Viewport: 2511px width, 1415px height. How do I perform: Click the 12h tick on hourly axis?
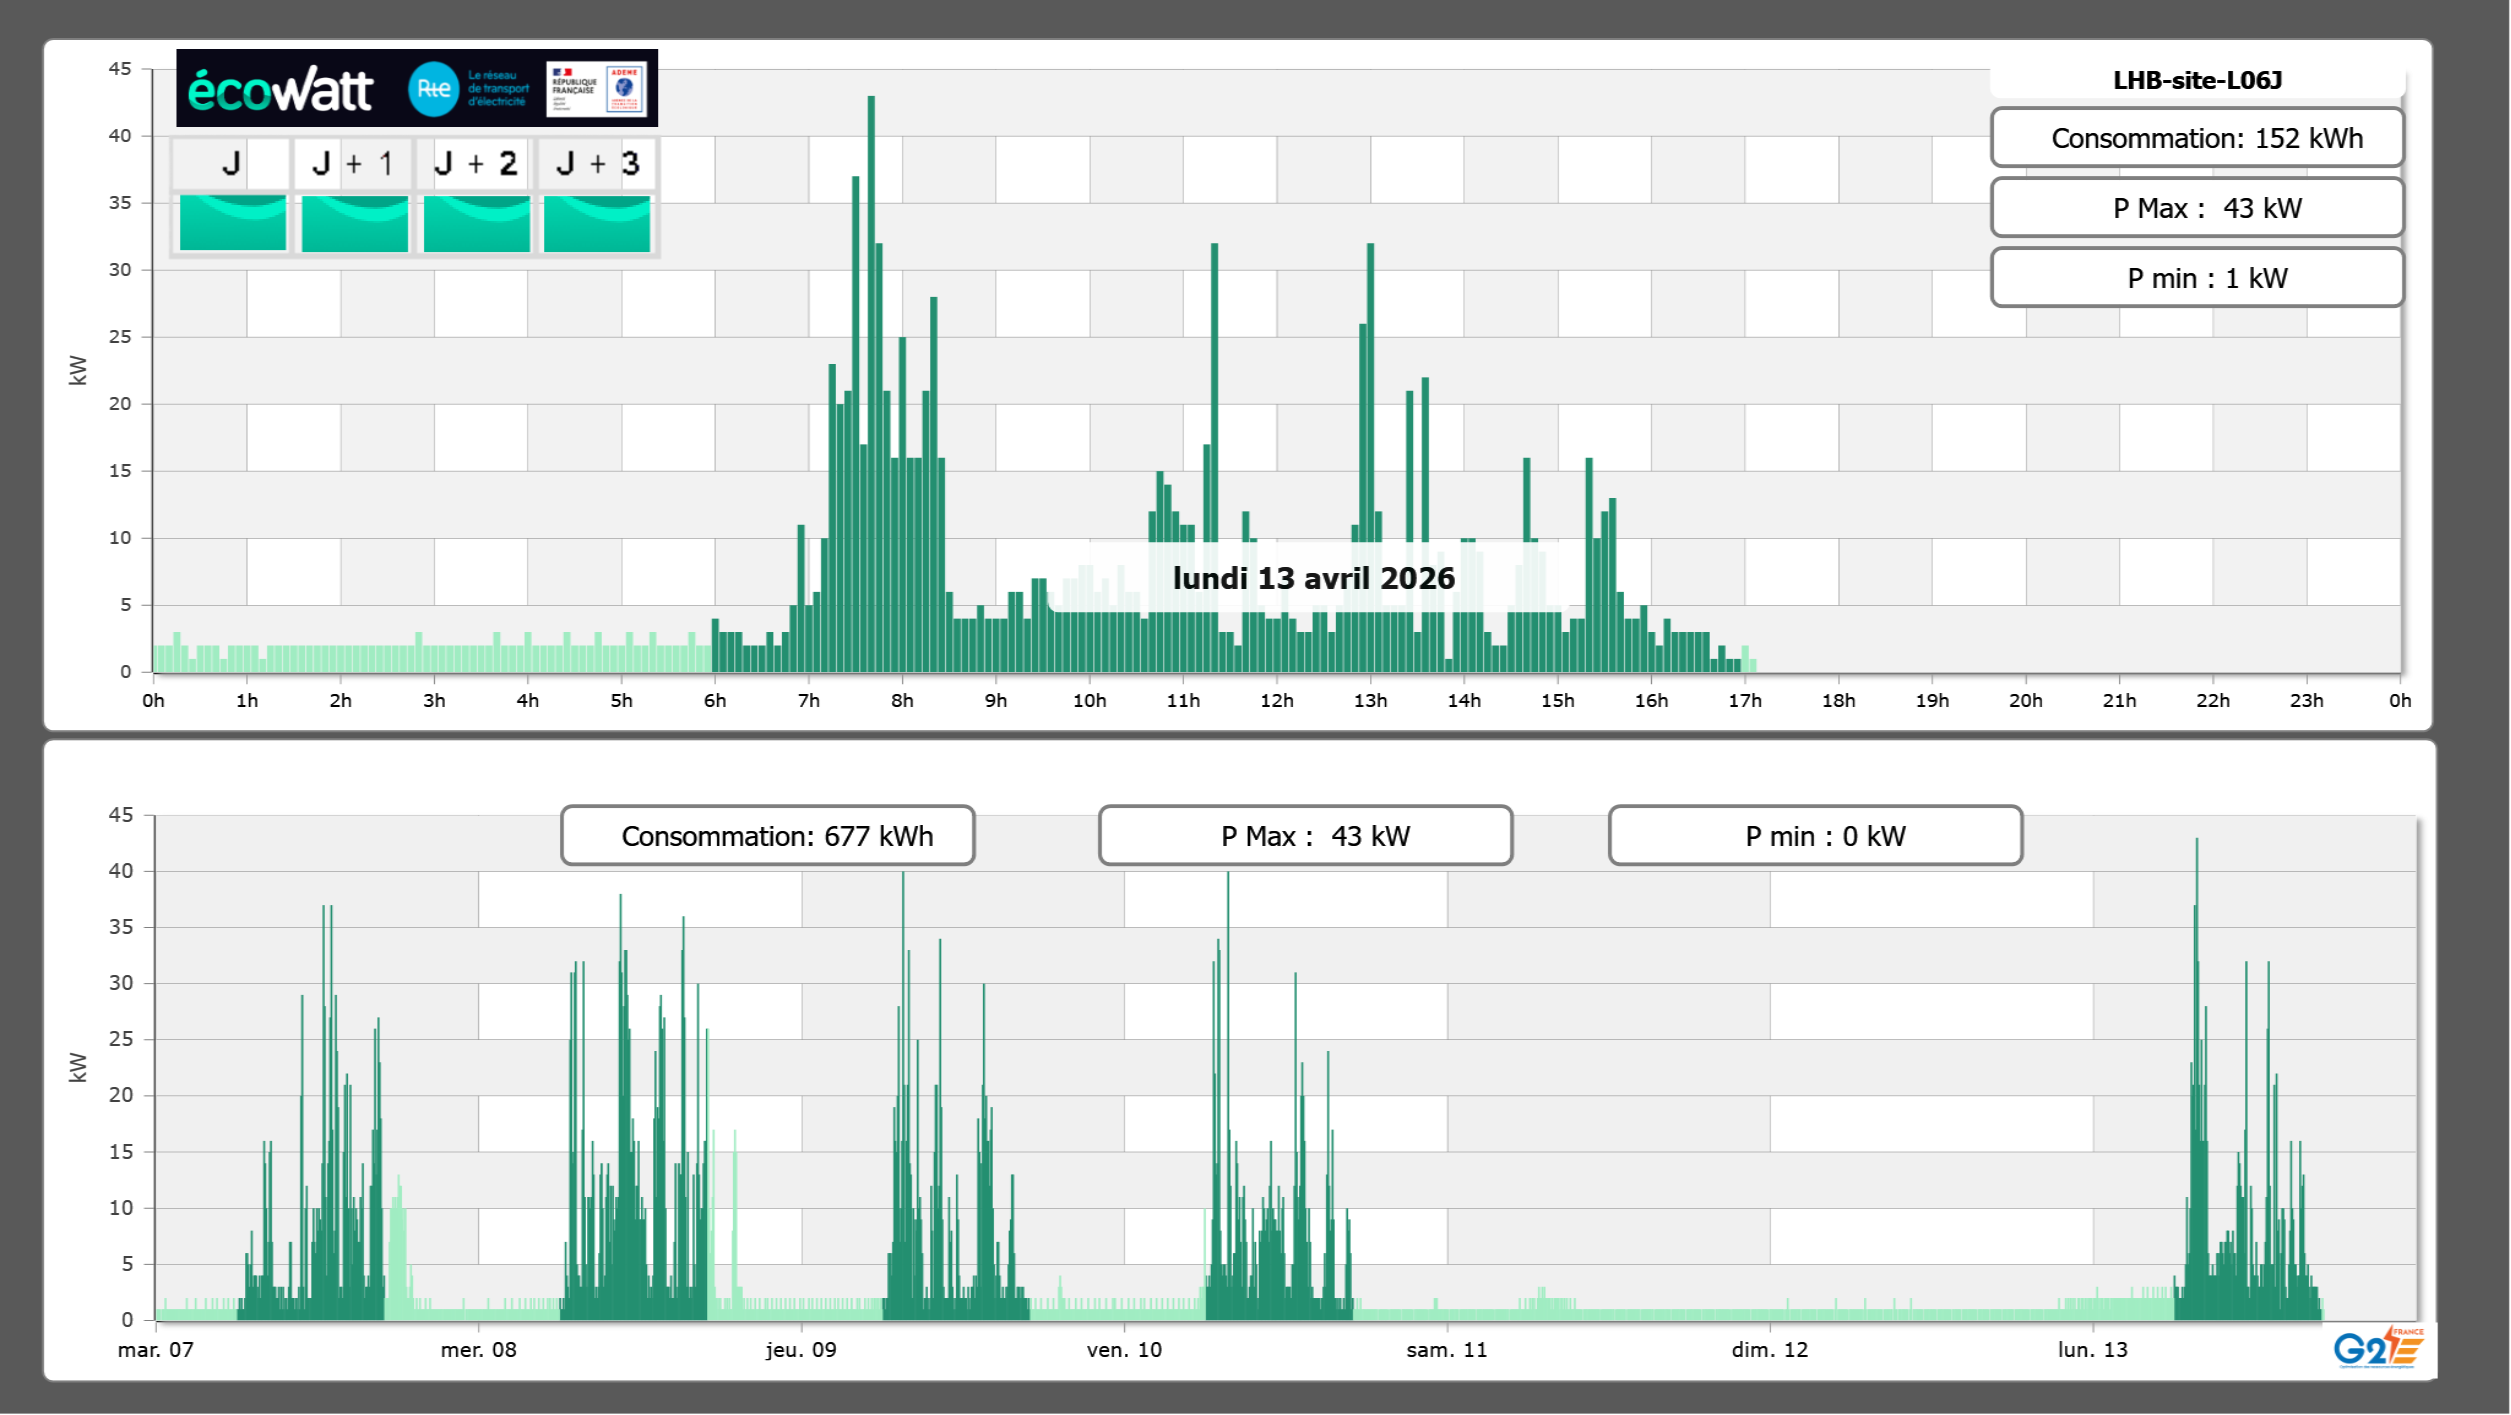coord(1276,701)
